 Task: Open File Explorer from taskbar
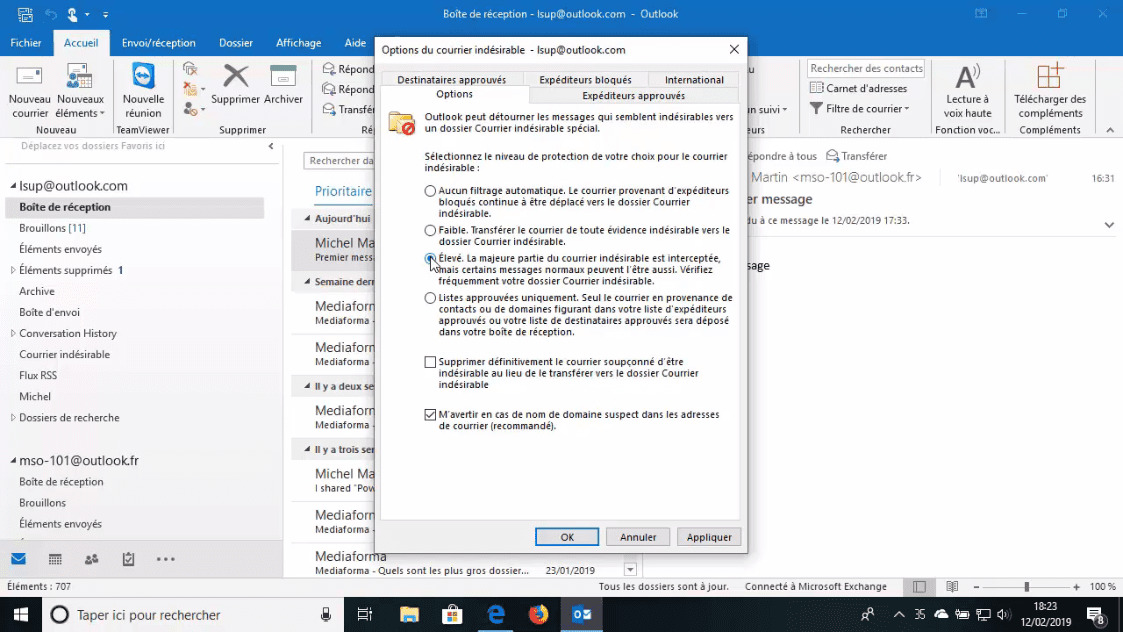(409, 615)
